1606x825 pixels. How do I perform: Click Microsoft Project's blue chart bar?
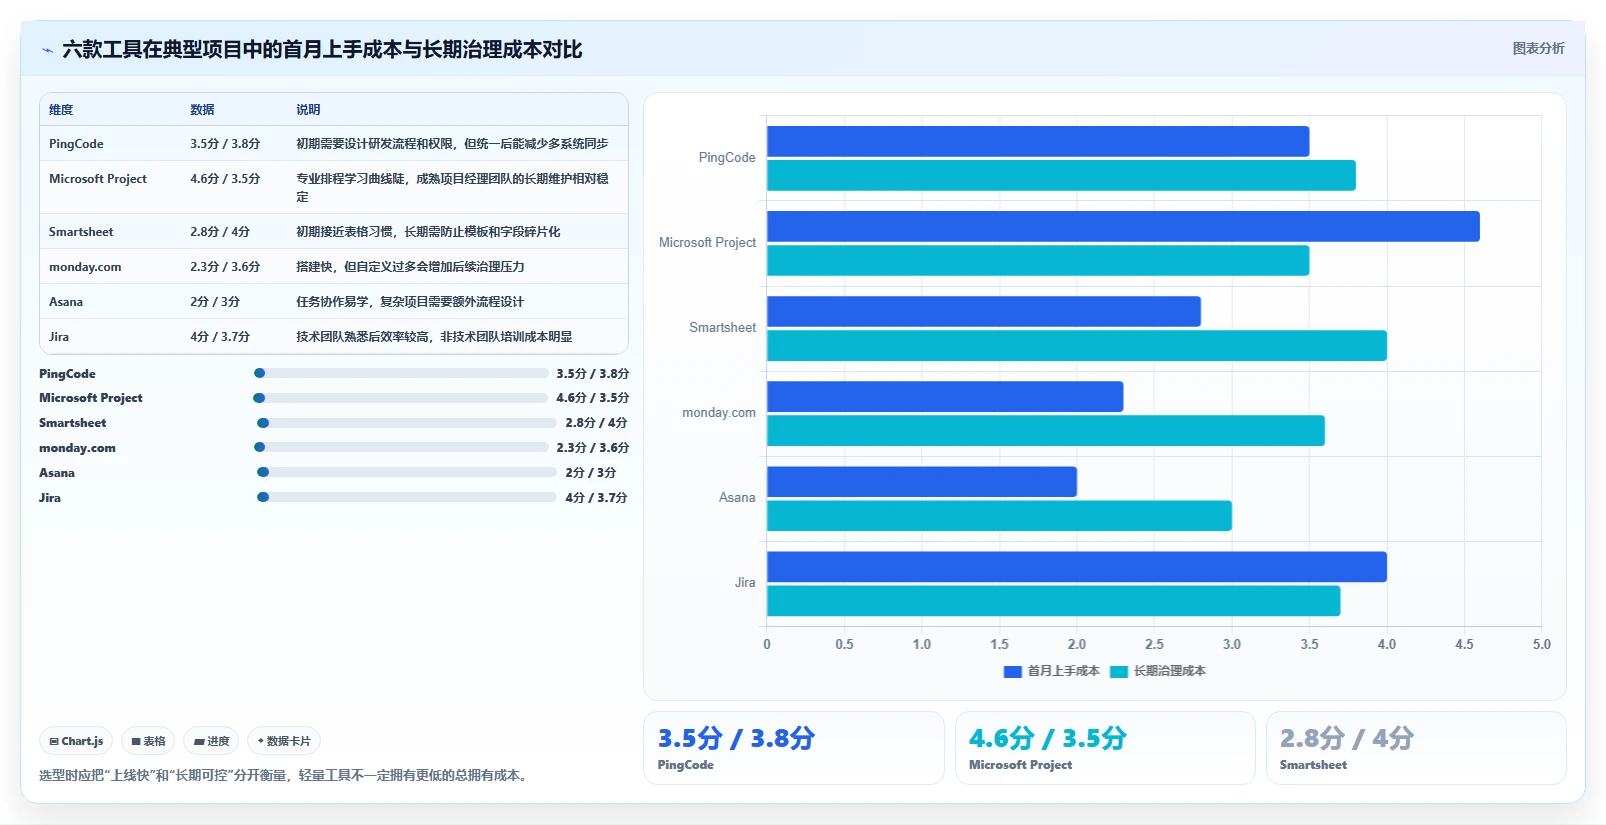click(1123, 226)
